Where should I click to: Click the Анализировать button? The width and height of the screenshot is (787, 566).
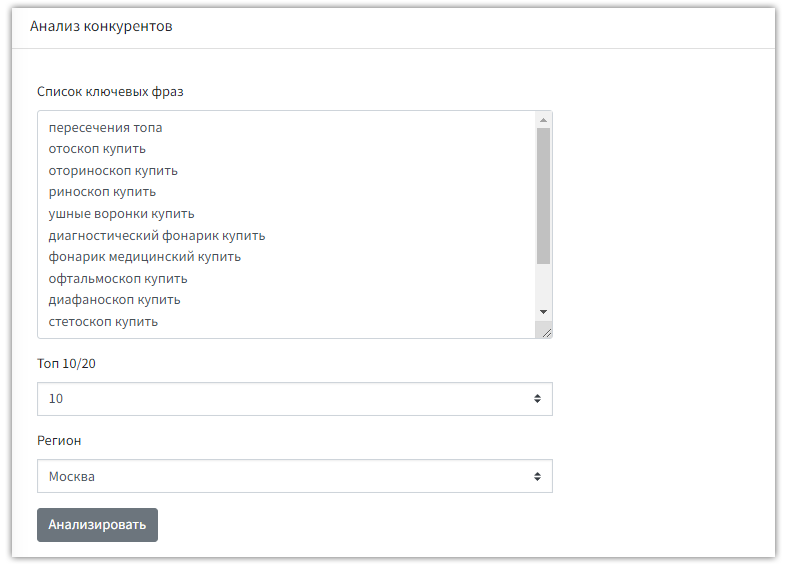coord(97,525)
